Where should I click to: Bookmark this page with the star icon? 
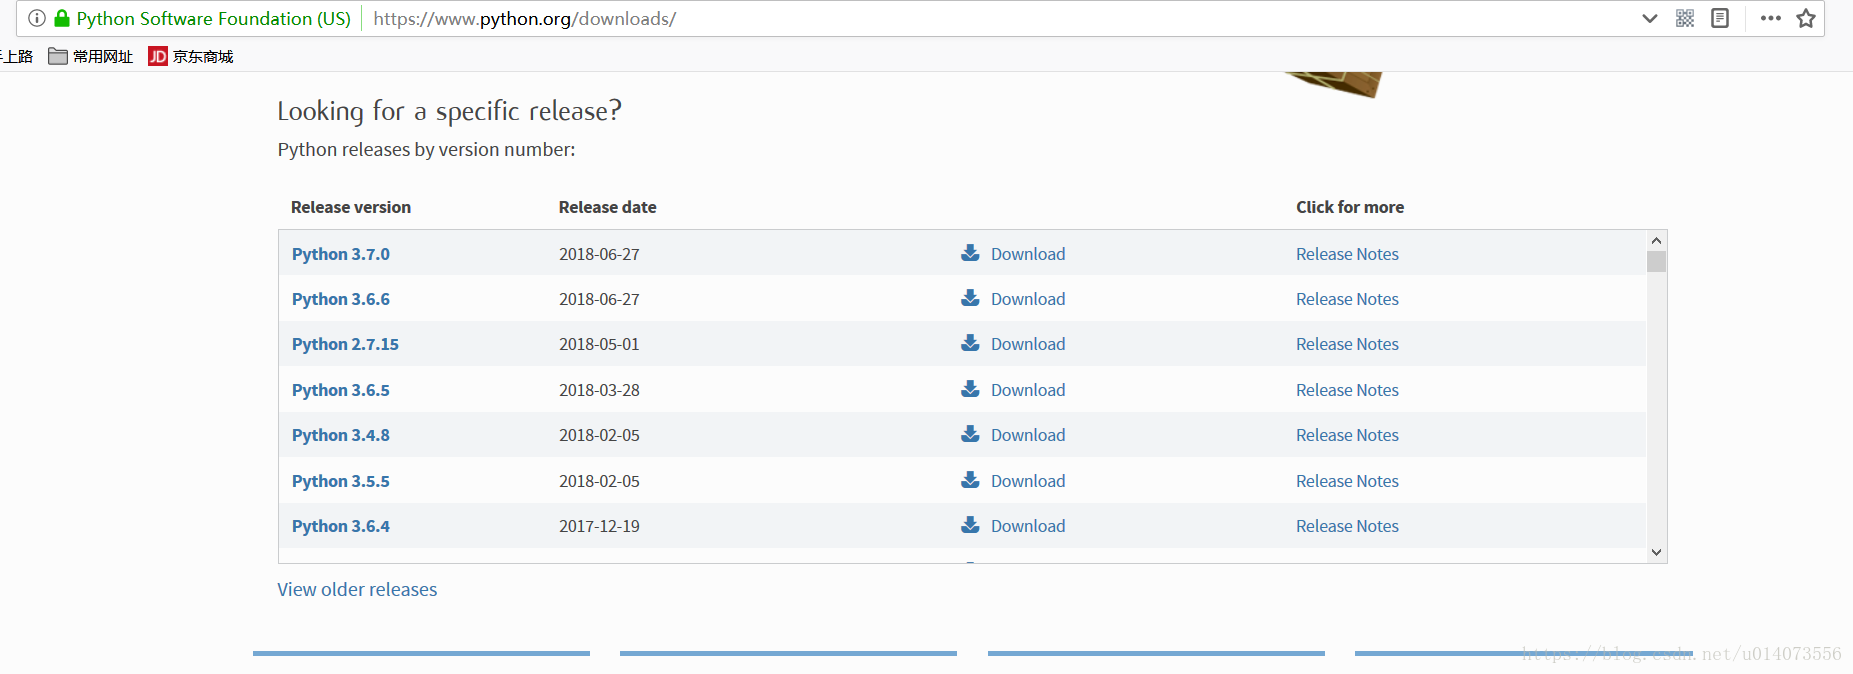(1806, 18)
